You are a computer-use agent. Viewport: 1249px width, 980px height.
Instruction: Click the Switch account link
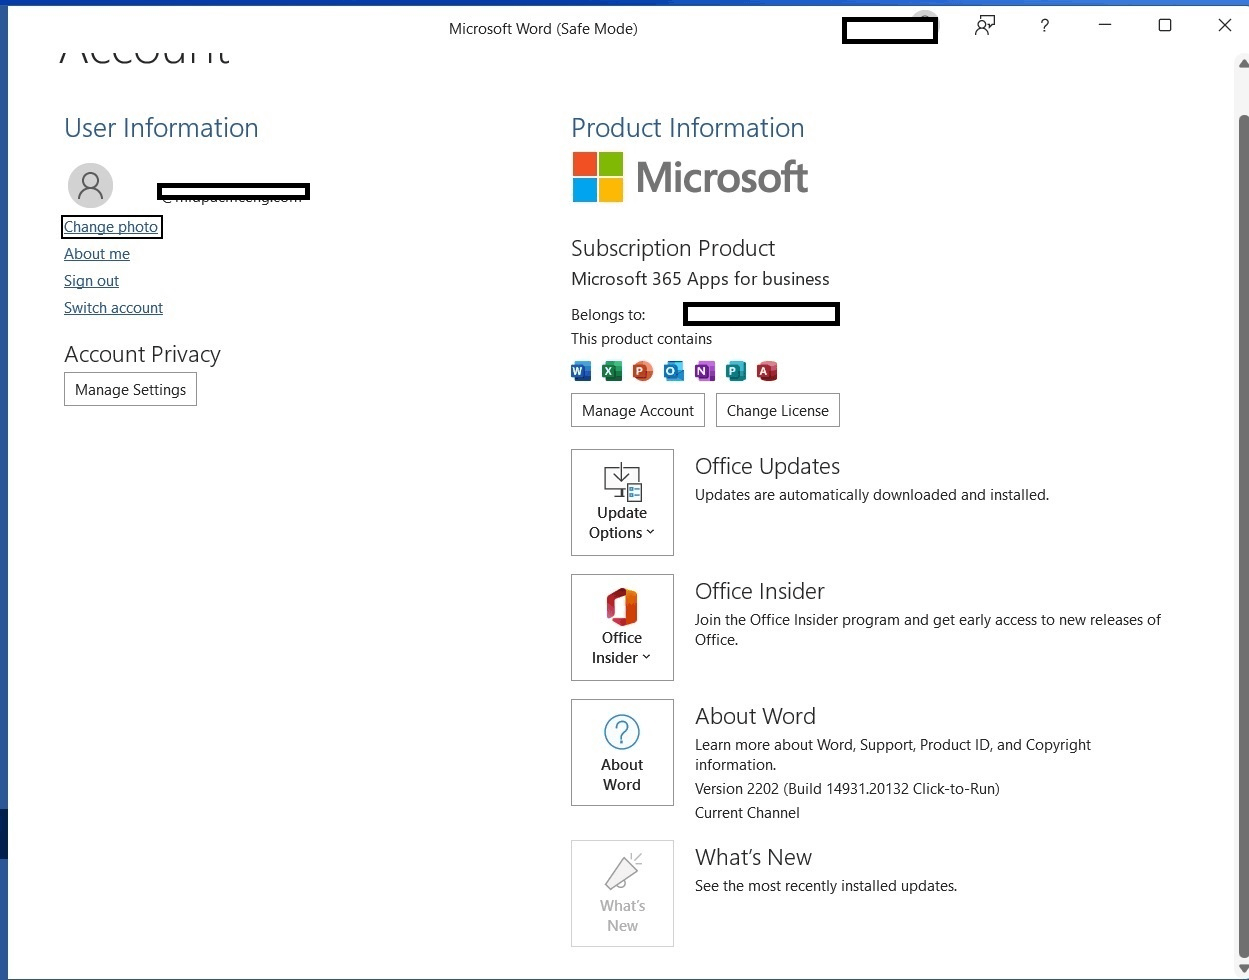pos(113,308)
